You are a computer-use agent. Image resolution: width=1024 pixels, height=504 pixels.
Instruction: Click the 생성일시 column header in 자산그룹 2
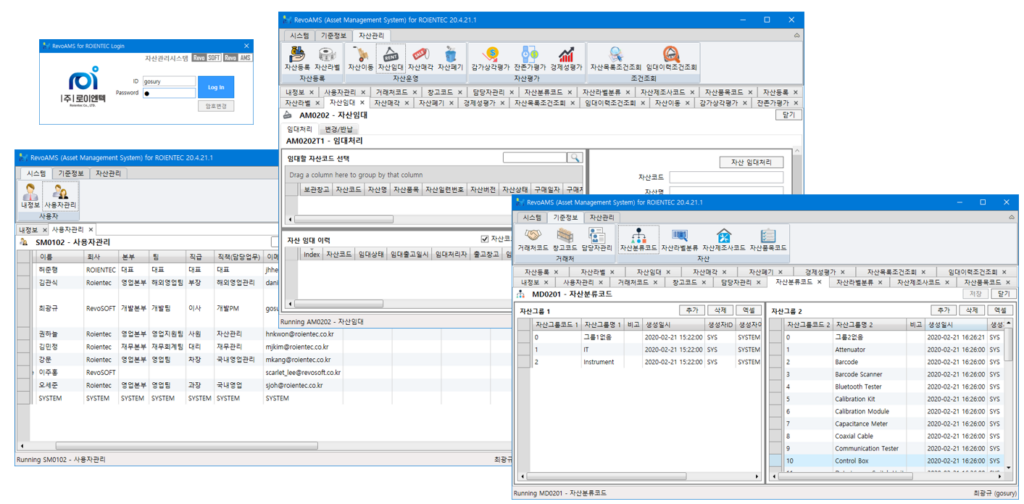coord(955,324)
